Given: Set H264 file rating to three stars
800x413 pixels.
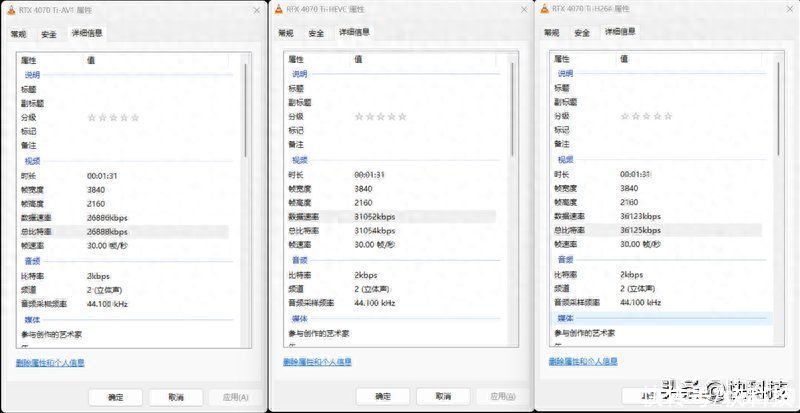Looking at the screenshot, I should [x=646, y=116].
